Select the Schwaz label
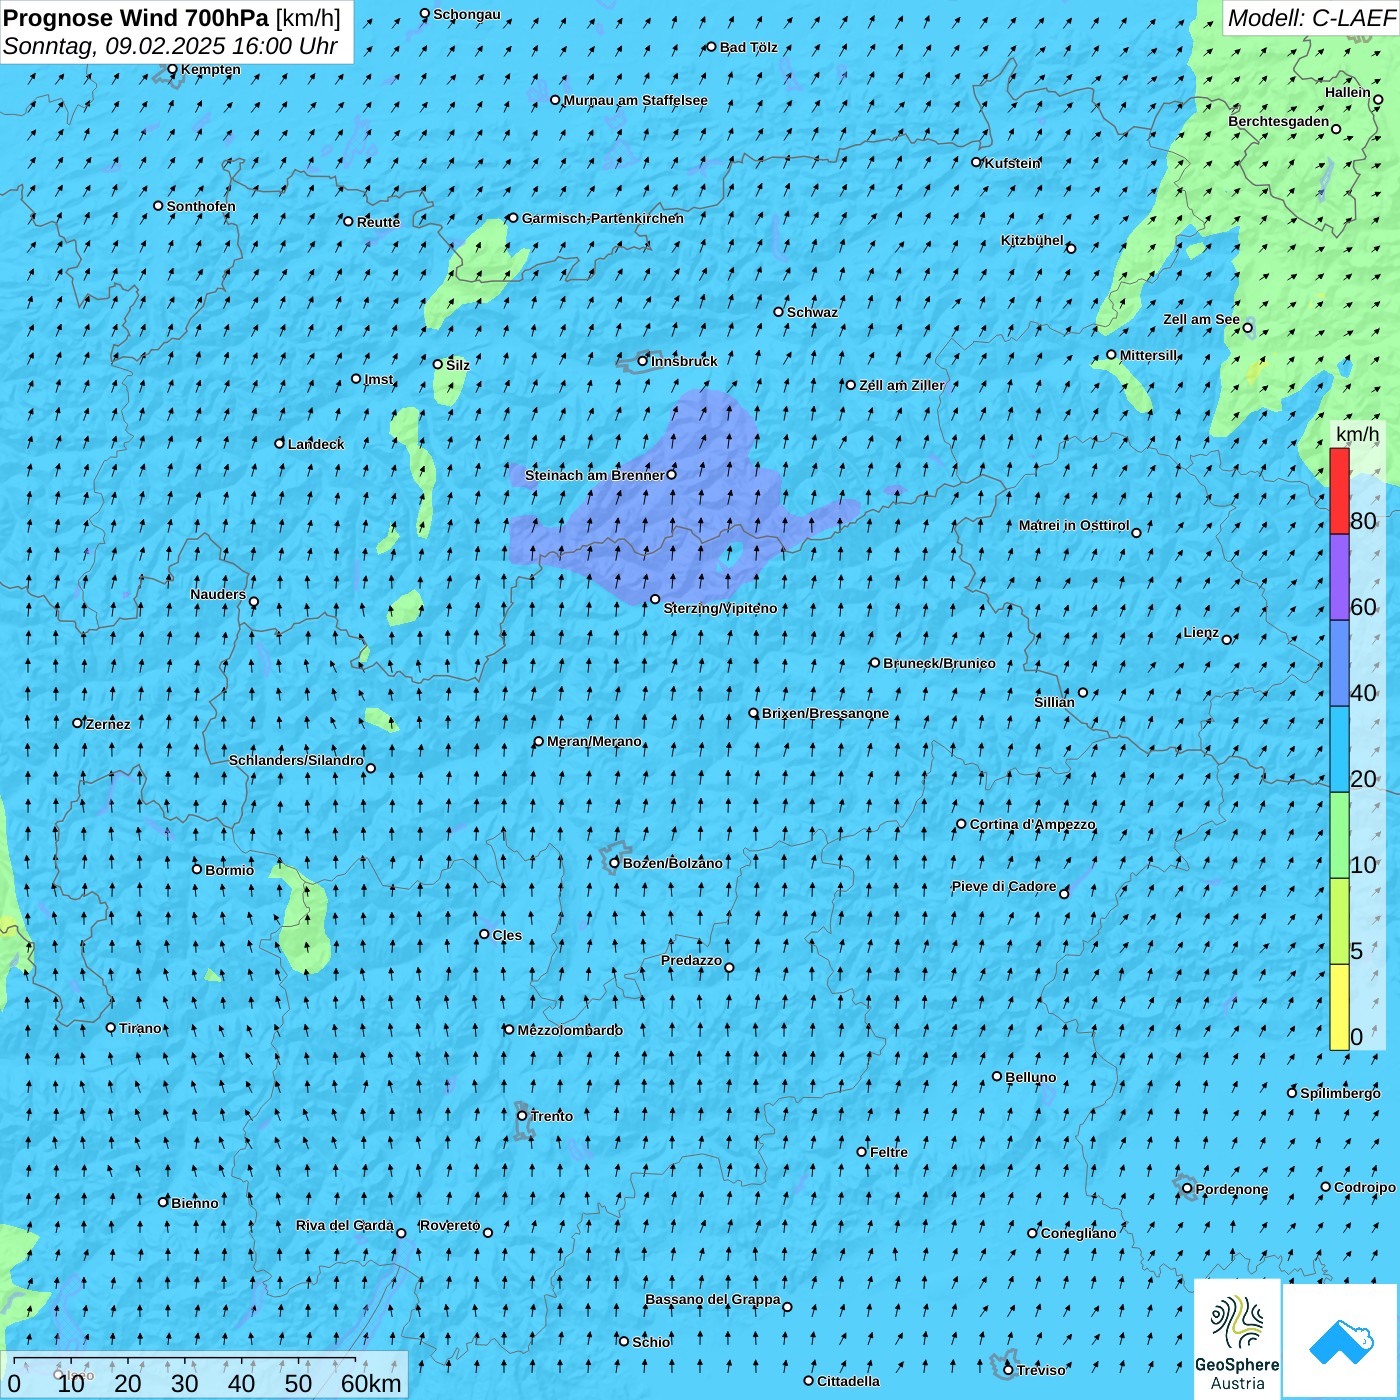1400x1400 pixels. point(812,312)
